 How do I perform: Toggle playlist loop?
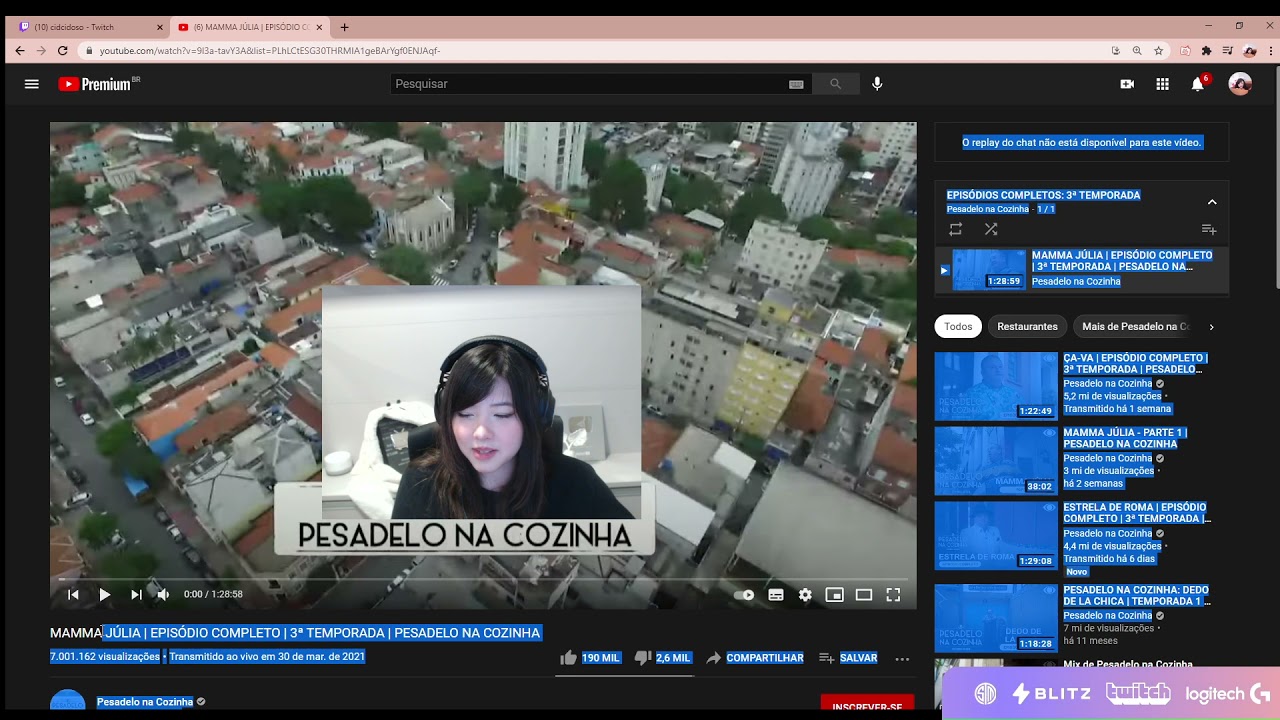tap(955, 229)
